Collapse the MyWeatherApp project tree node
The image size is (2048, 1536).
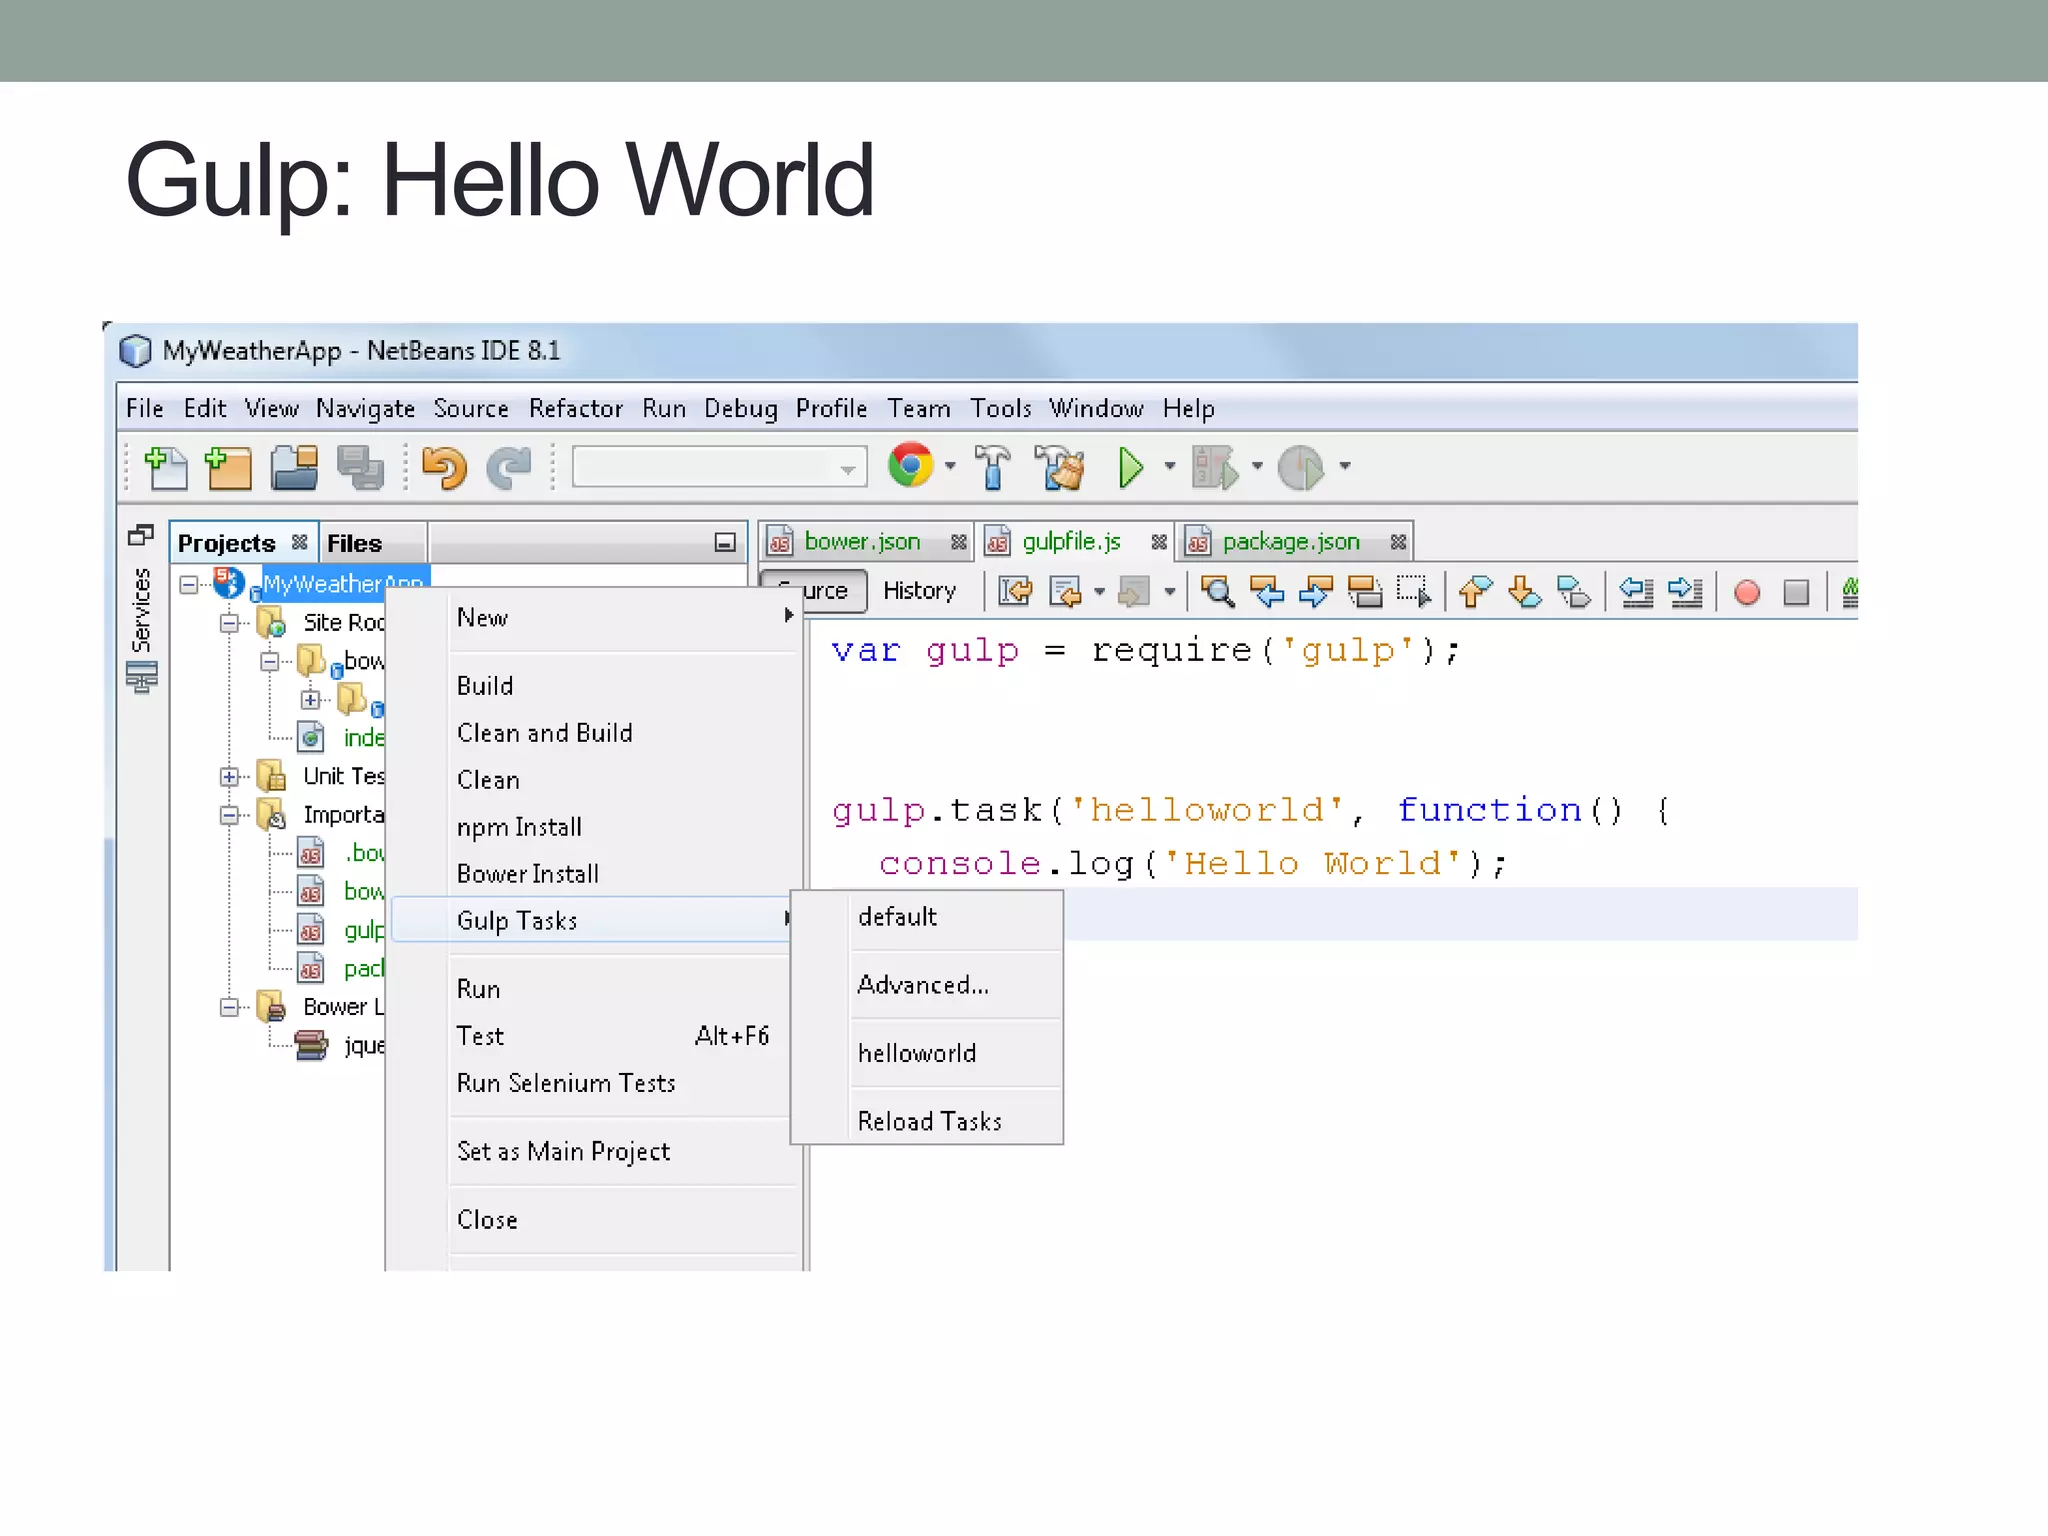[x=189, y=584]
